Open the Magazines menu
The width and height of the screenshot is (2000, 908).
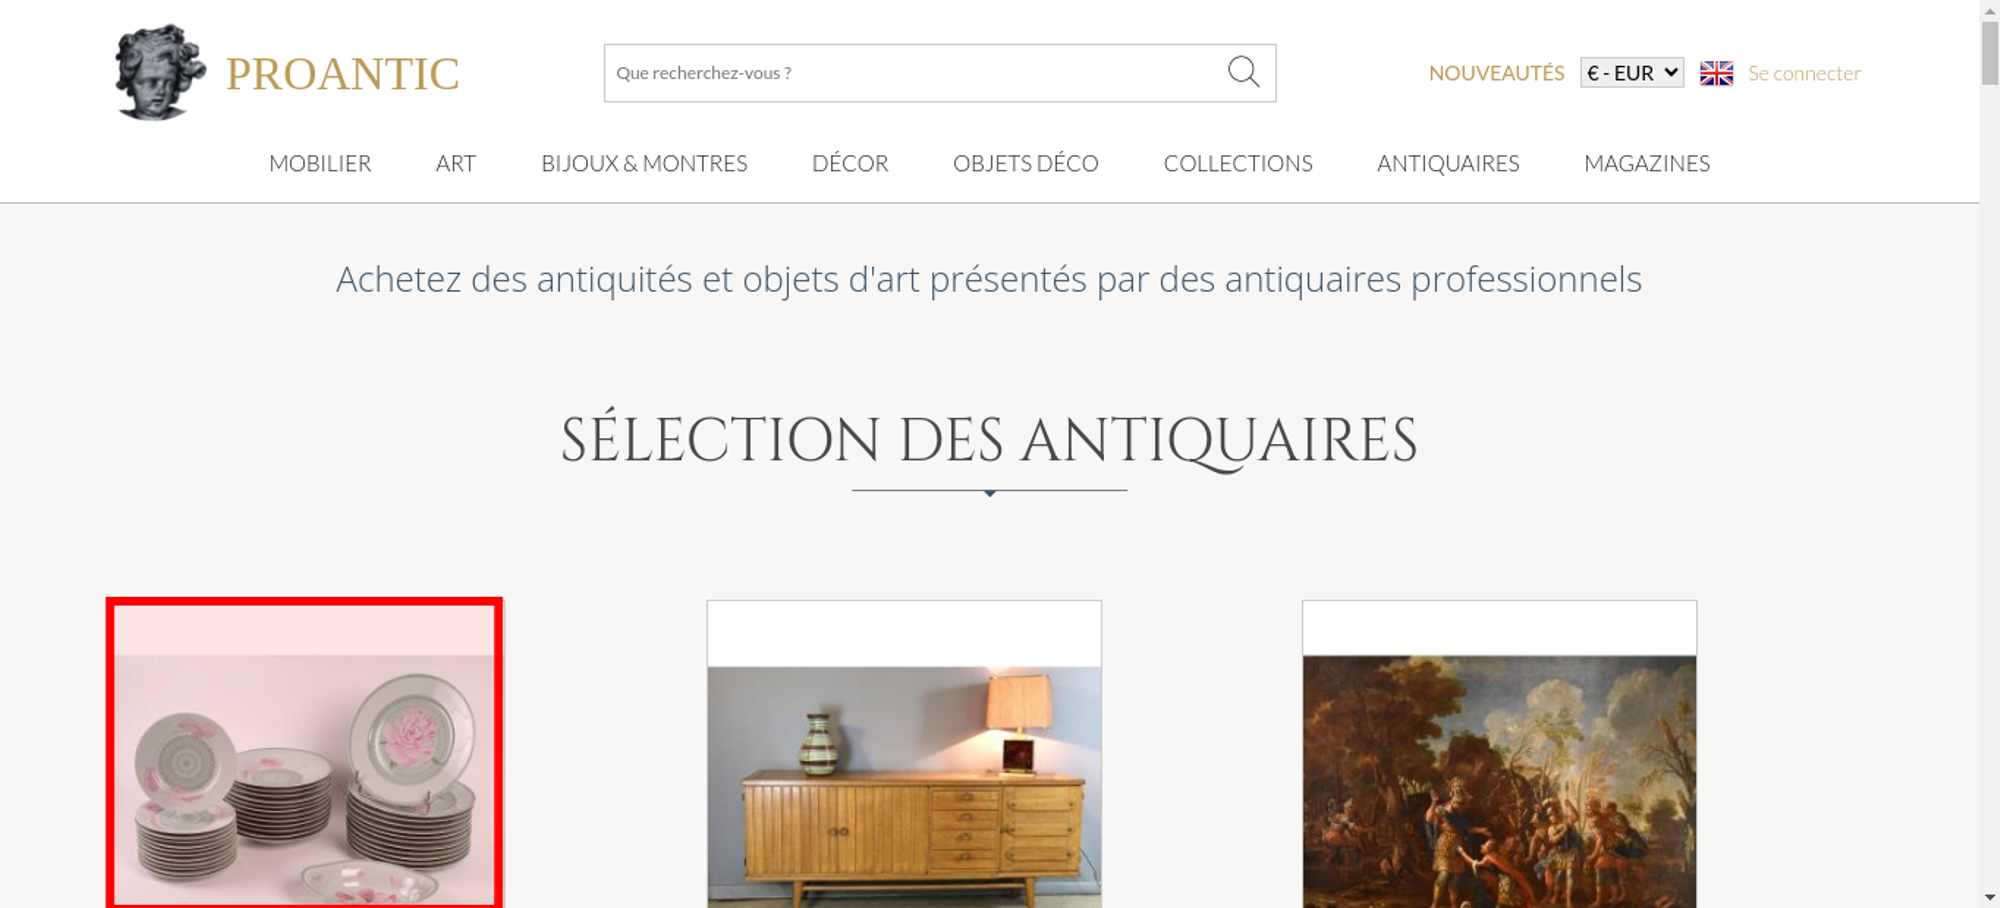point(1647,163)
